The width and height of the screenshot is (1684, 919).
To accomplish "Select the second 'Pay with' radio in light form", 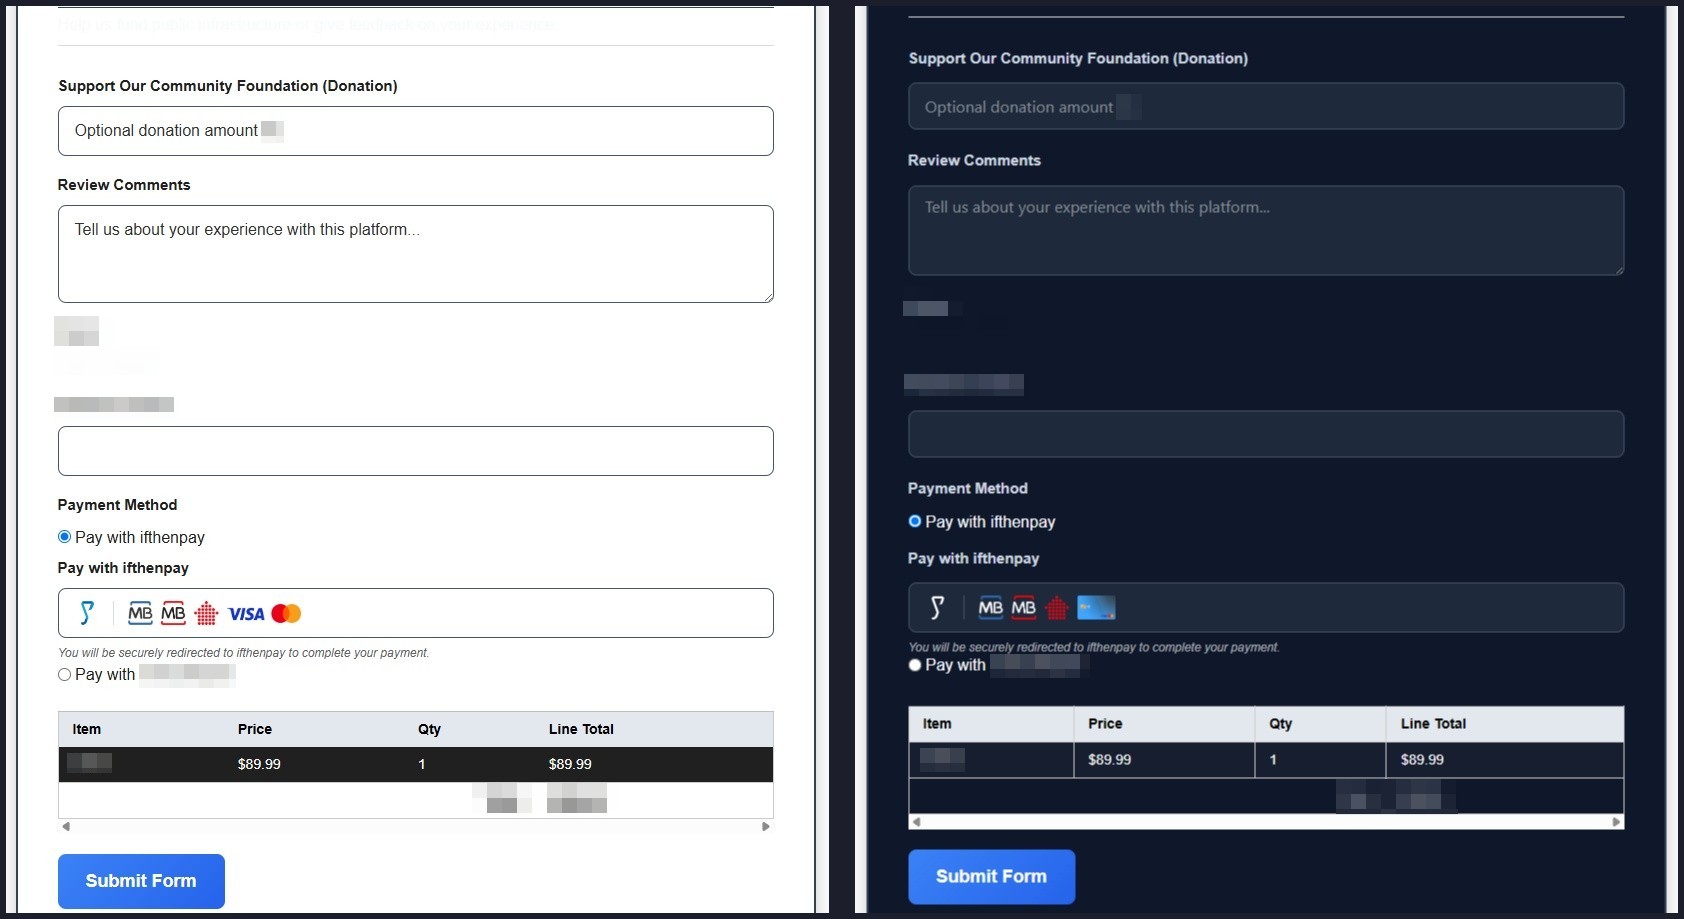I will coord(65,675).
